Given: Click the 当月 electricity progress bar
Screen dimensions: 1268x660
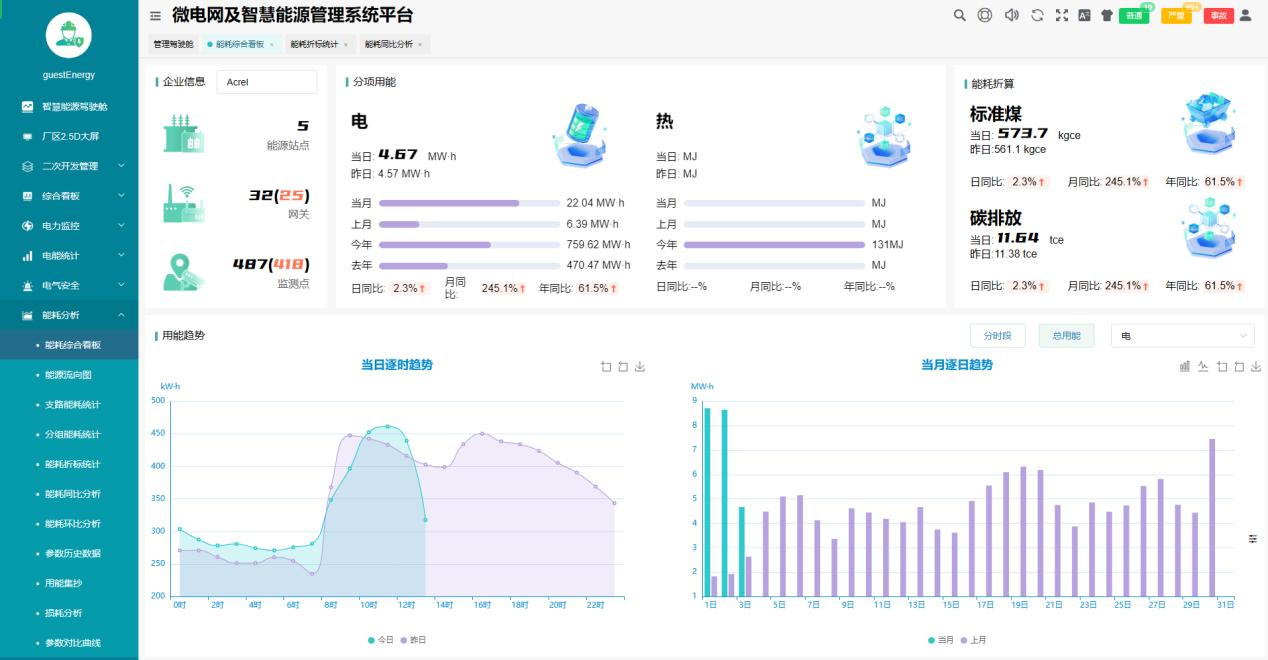Looking at the screenshot, I should (469, 203).
